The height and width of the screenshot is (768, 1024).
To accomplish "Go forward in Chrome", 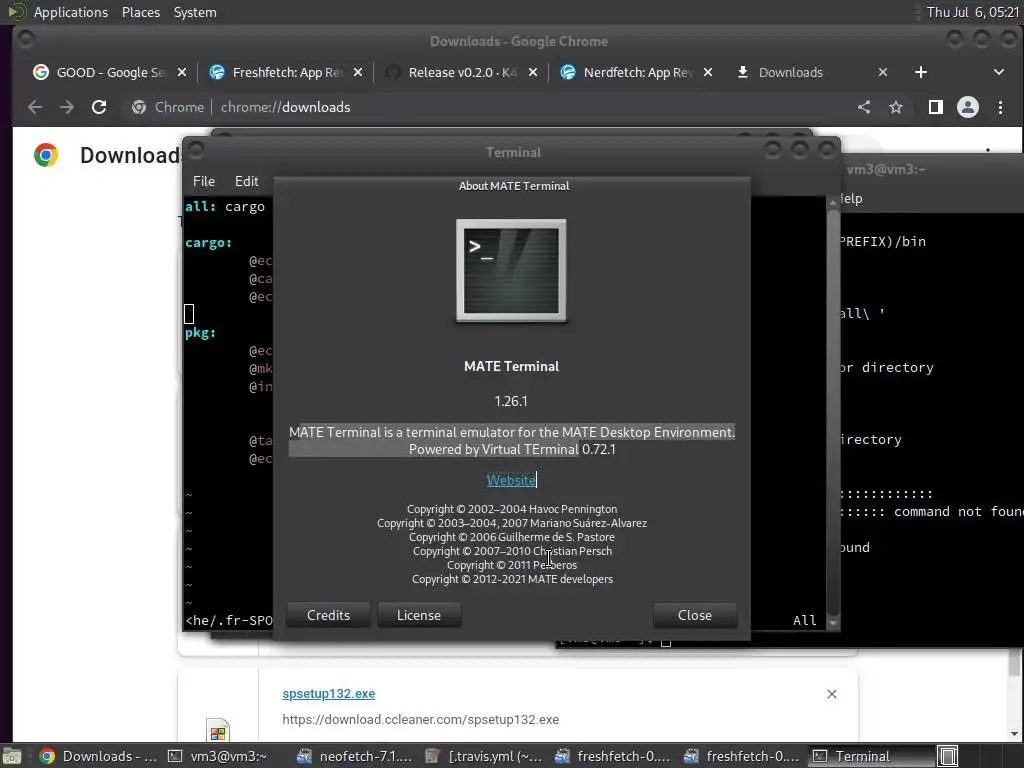I will (67, 107).
